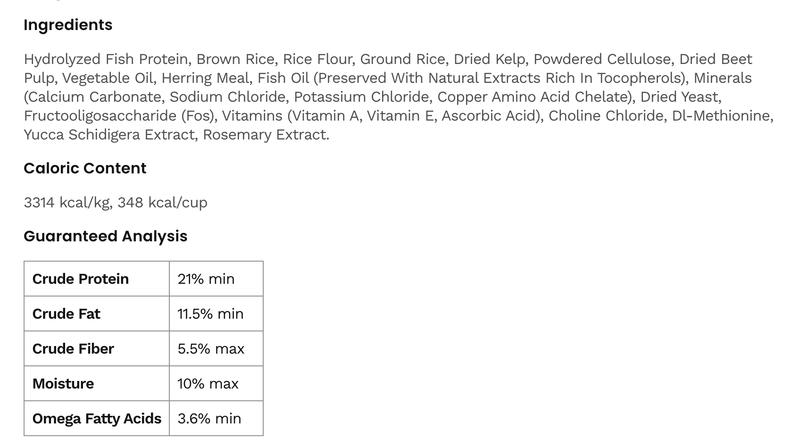800x444 pixels.
Task: Click the Fructooligosaccharide ingredient word
Action: click(x=100, y=115)
